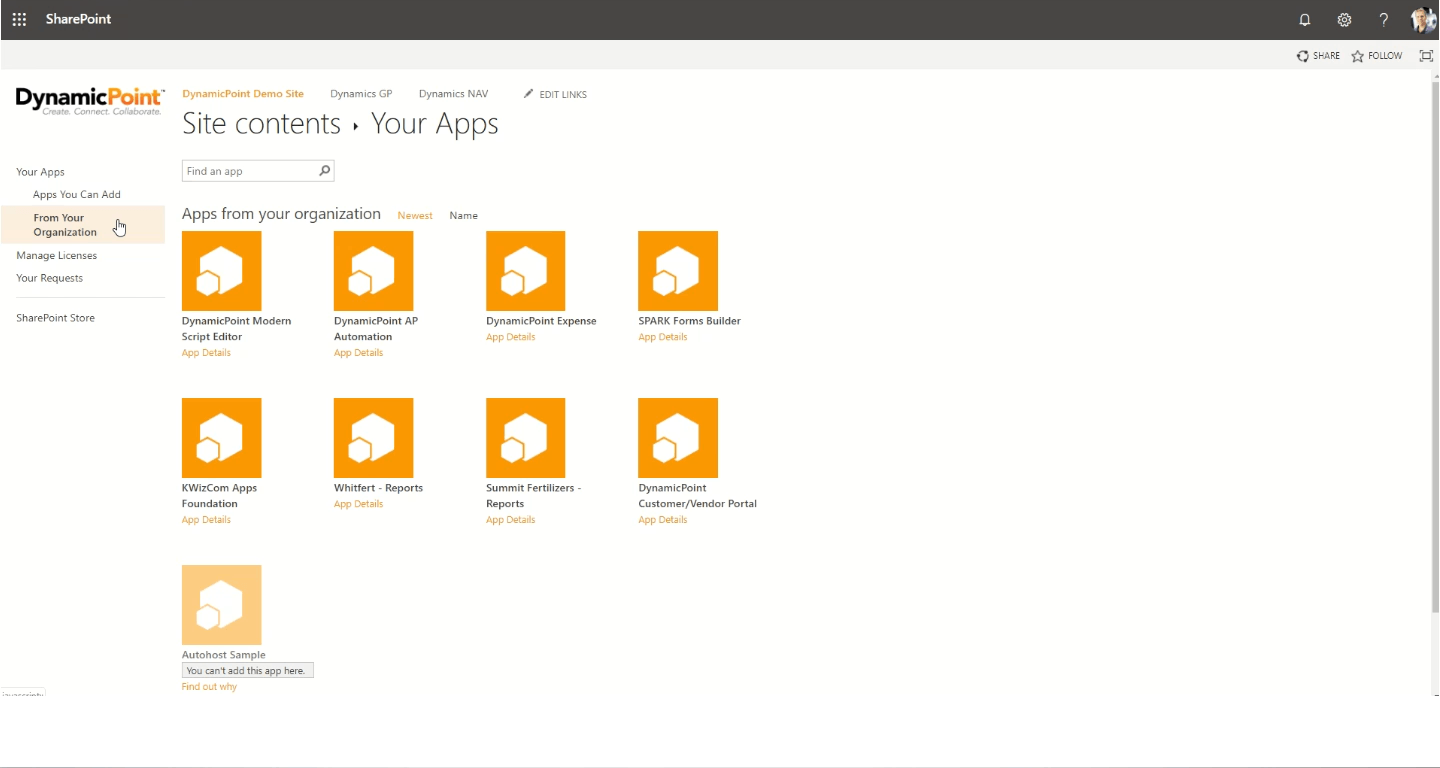App Details for Summit Fertilizers - Reports
Screen dimensions: 1440x768
[x=510, y=520]
